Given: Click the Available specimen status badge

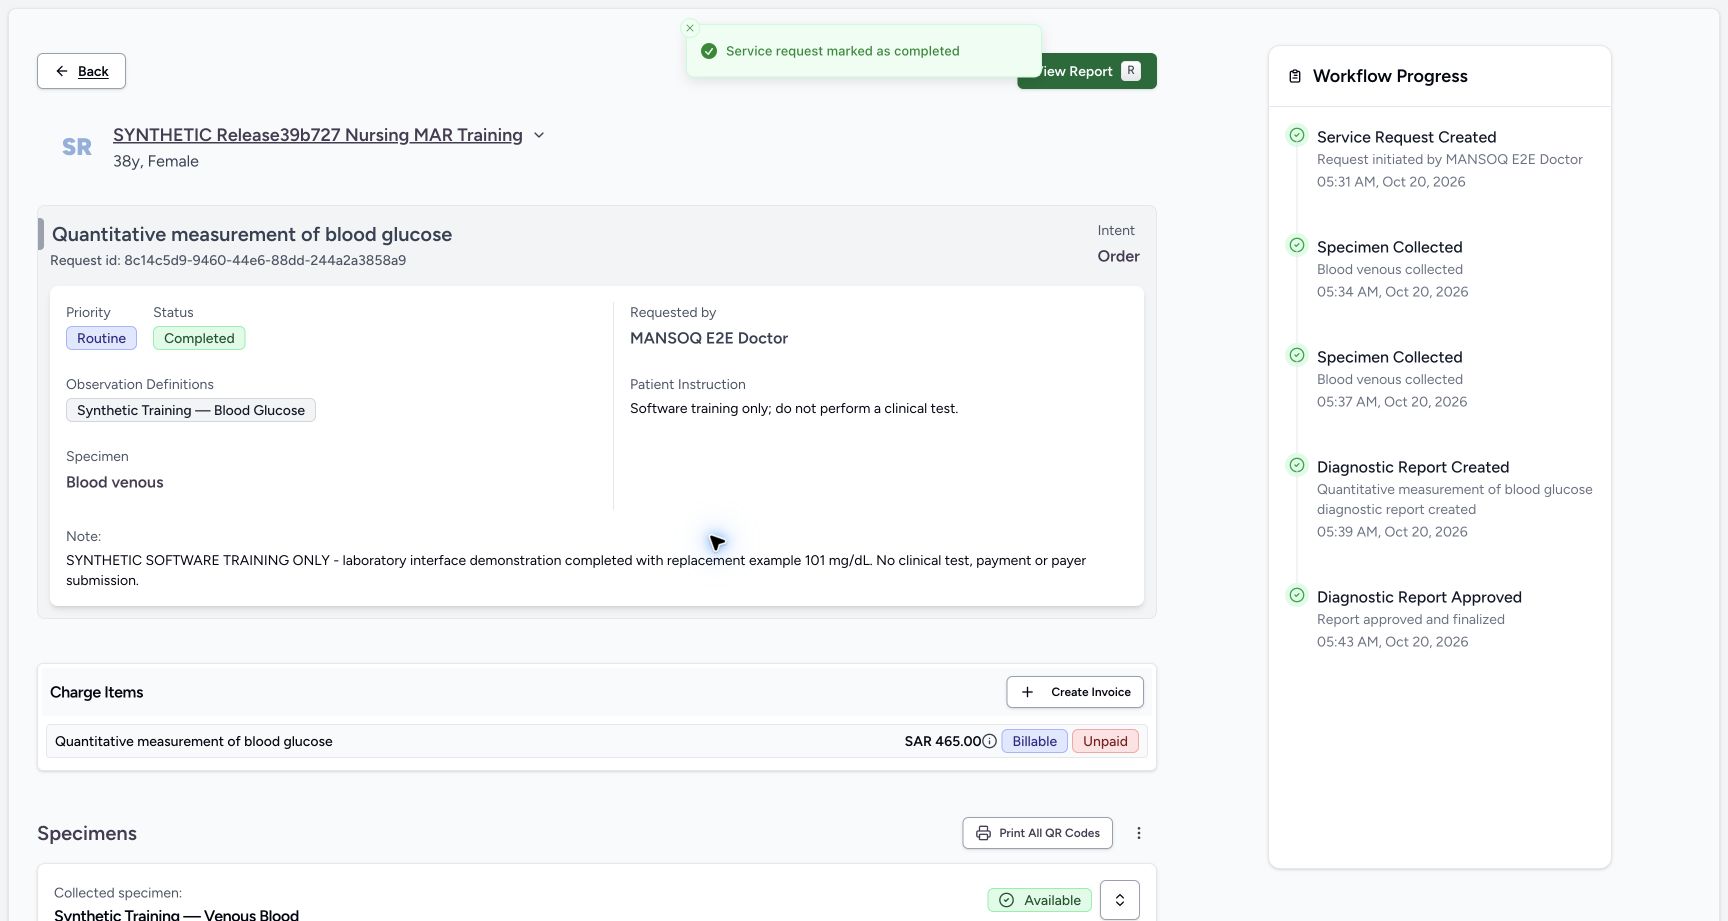Looking at the screenshot, I should click(1040, 900).
